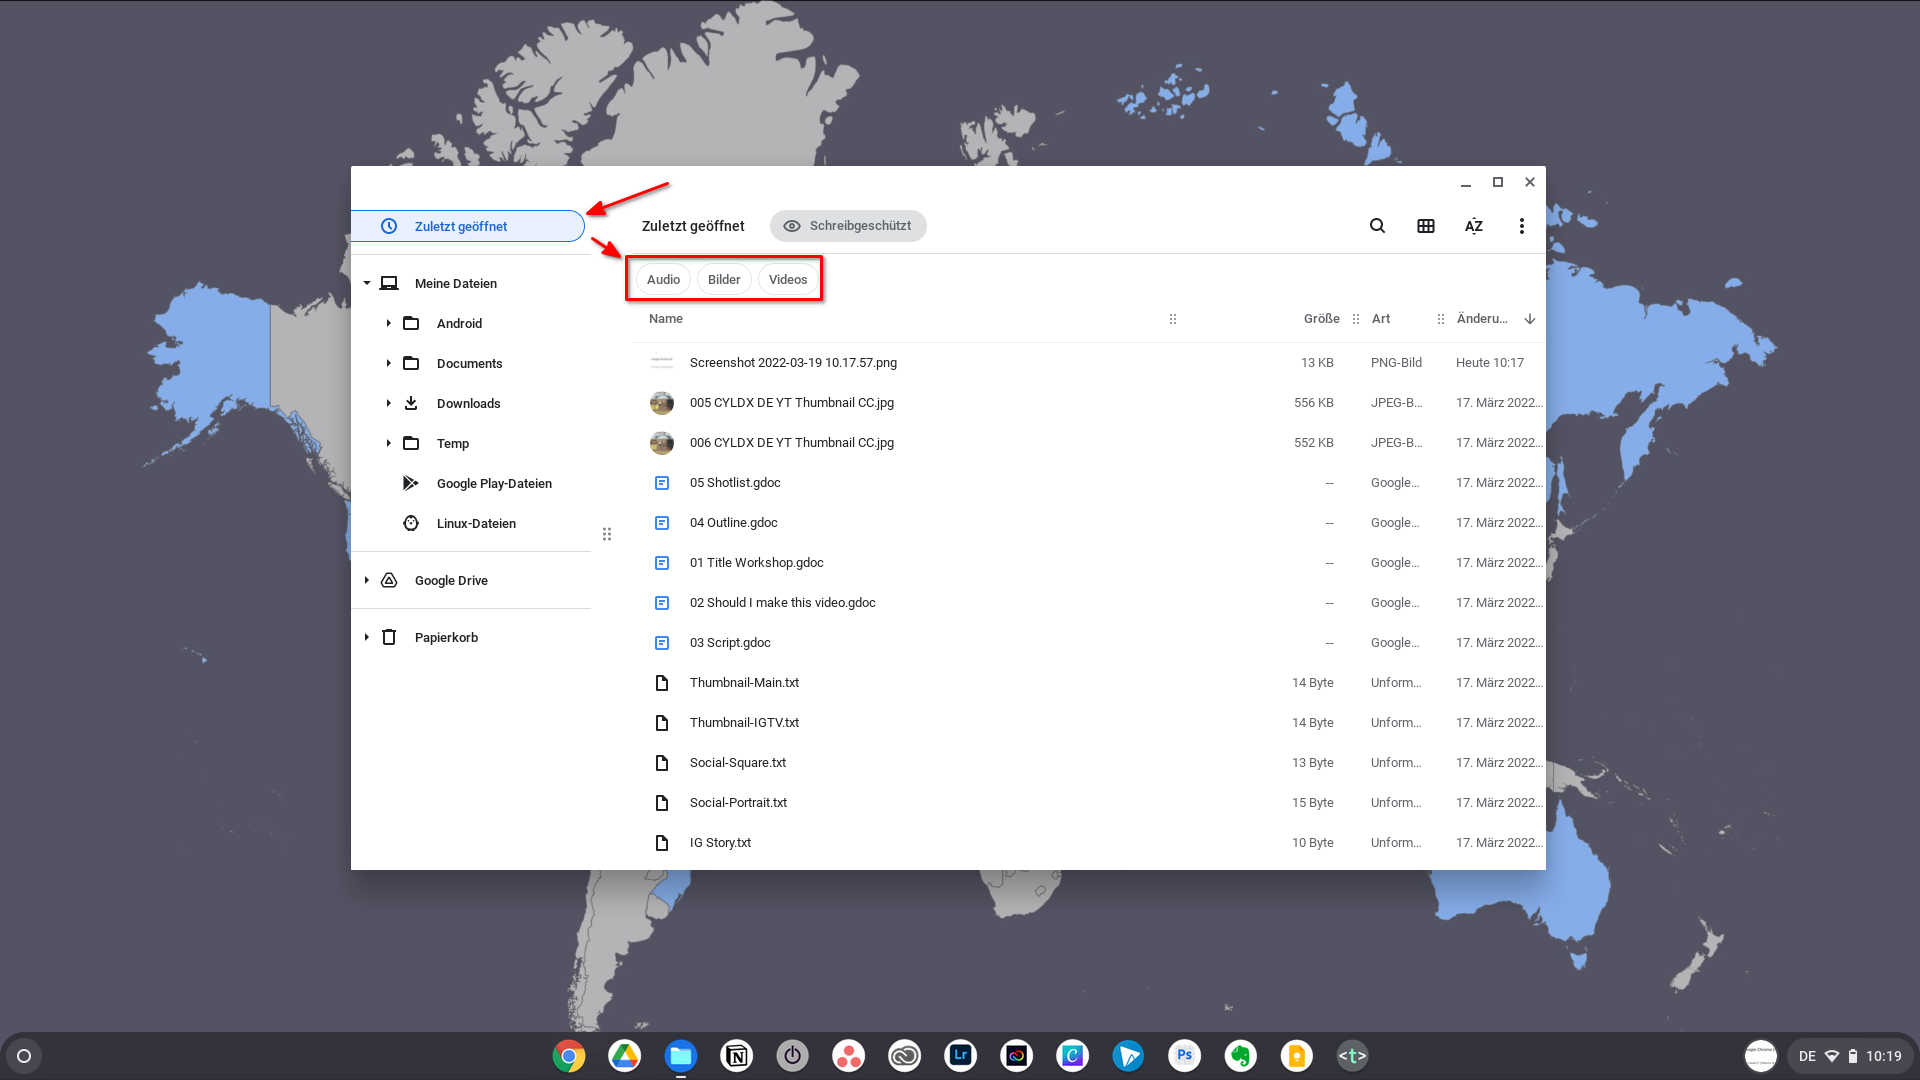Select Social-Square.txt
Screen dimensions: 1920x1080
point(1088,763)
